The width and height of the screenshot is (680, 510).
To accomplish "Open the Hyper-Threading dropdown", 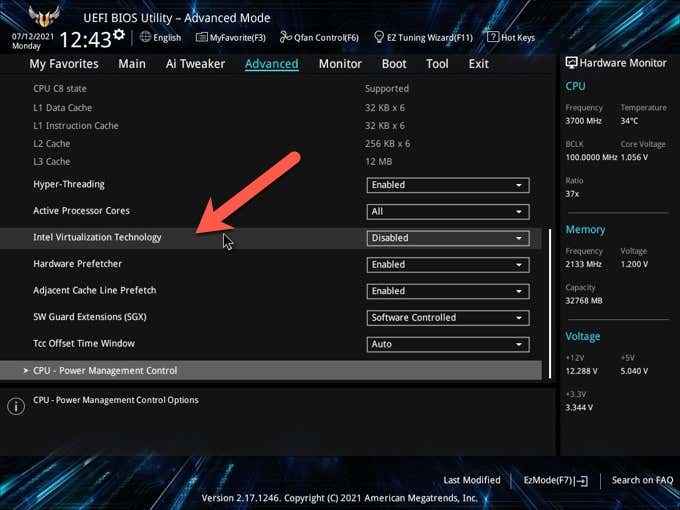I will [448, 185].
